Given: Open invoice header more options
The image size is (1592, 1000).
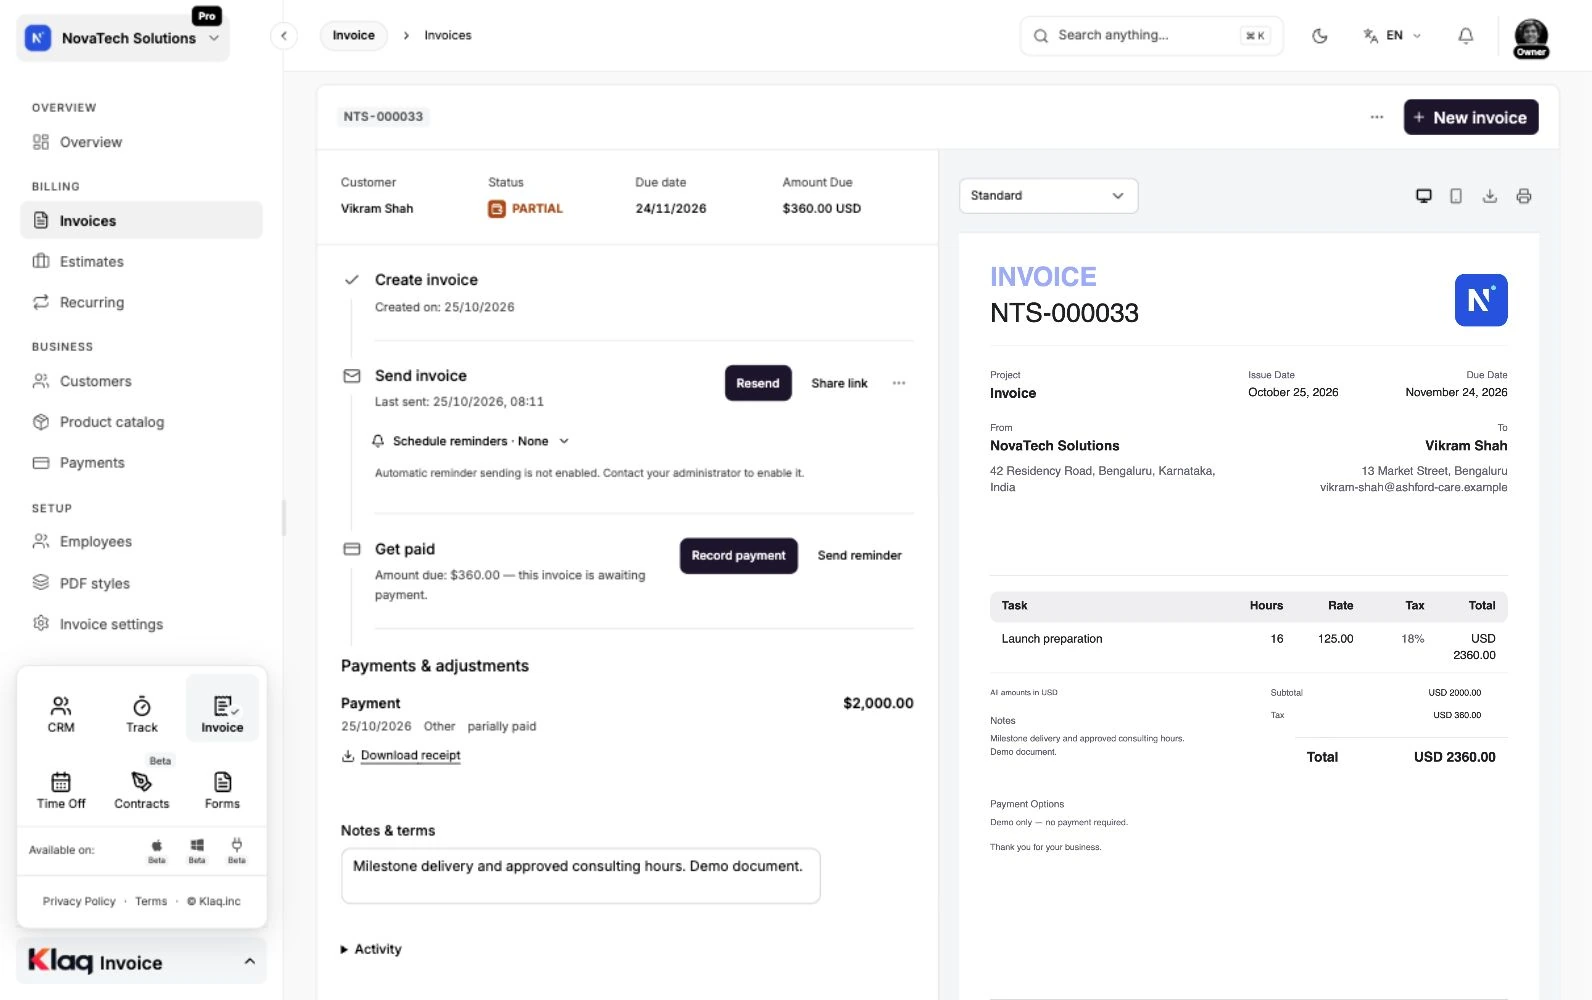Looking at the screenshot, I should click(x=1377, y=117).
